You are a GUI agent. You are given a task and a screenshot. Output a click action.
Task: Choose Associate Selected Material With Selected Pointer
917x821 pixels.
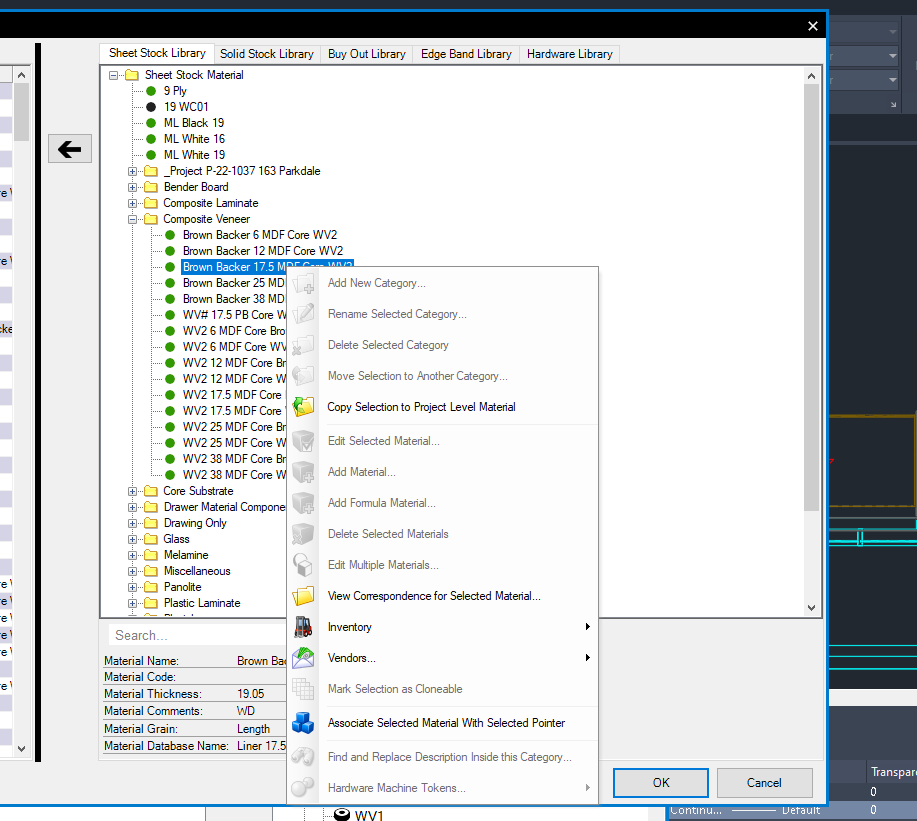(x=443, y=723)
